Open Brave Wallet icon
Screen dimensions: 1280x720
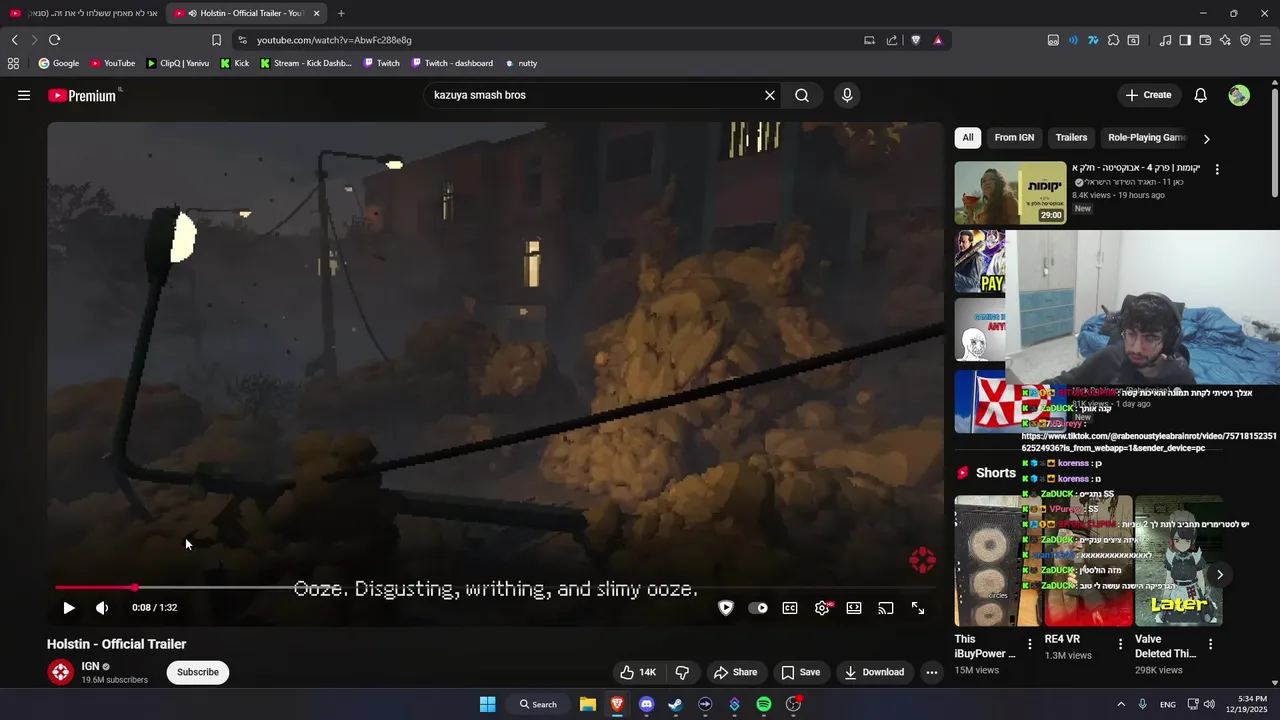1205,40
